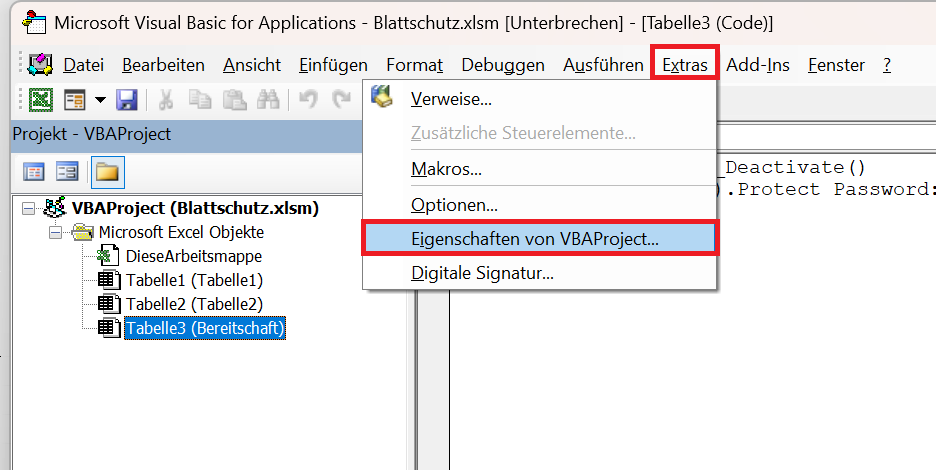936x470 pixels.
Task: Click the Projekt - VBAProject panel title
Action: (x=92, y=134)
